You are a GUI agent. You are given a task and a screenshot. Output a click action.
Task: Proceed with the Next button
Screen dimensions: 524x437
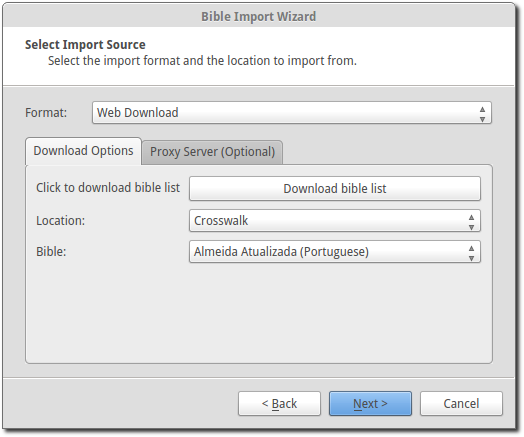(x=370, y=404)
